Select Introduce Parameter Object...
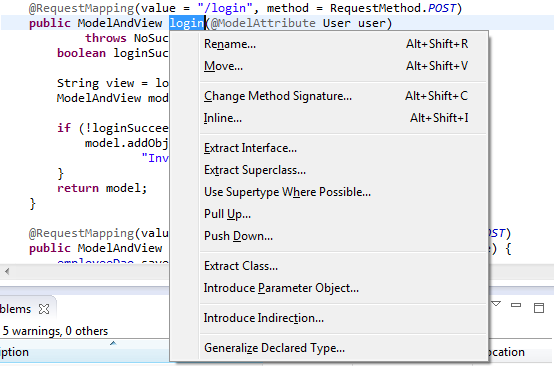 [343, 288]
